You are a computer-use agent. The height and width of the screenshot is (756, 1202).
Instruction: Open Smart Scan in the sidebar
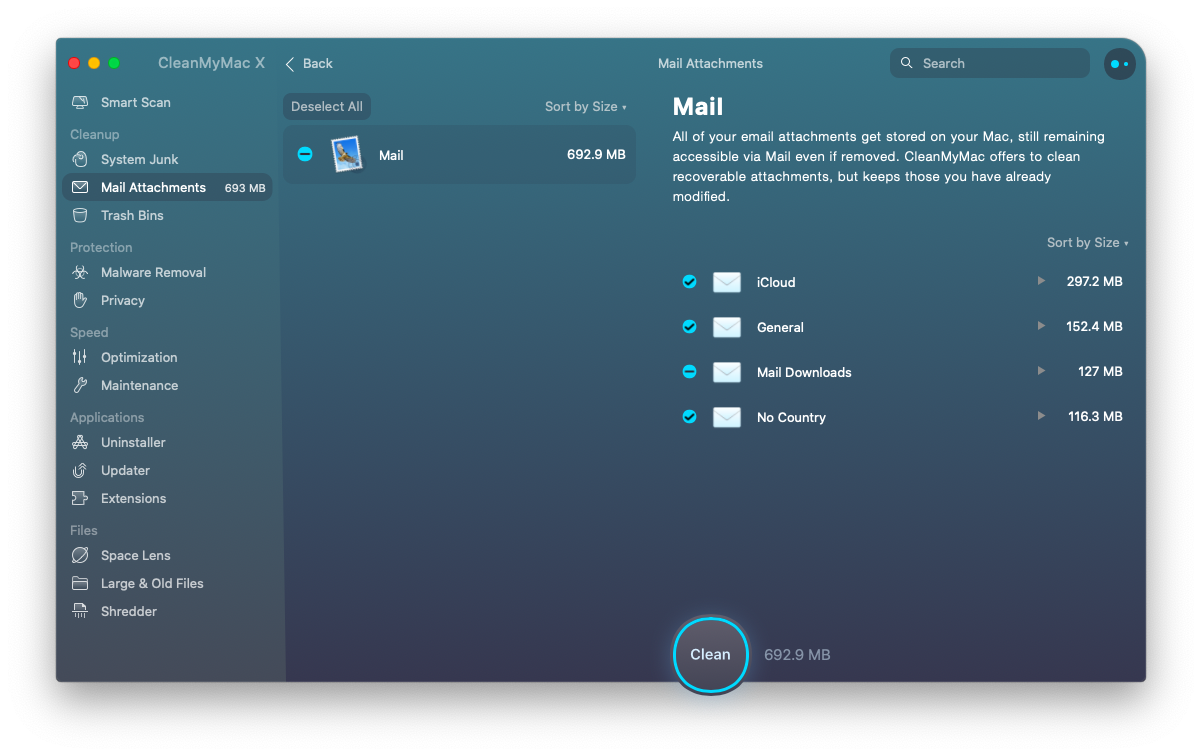tap(167, 102)
